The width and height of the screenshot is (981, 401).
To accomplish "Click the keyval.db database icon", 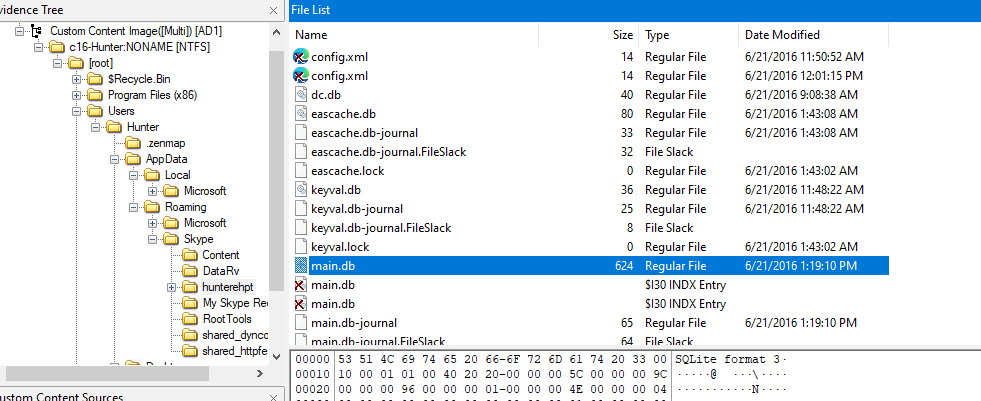I will (x=300, y=190).
